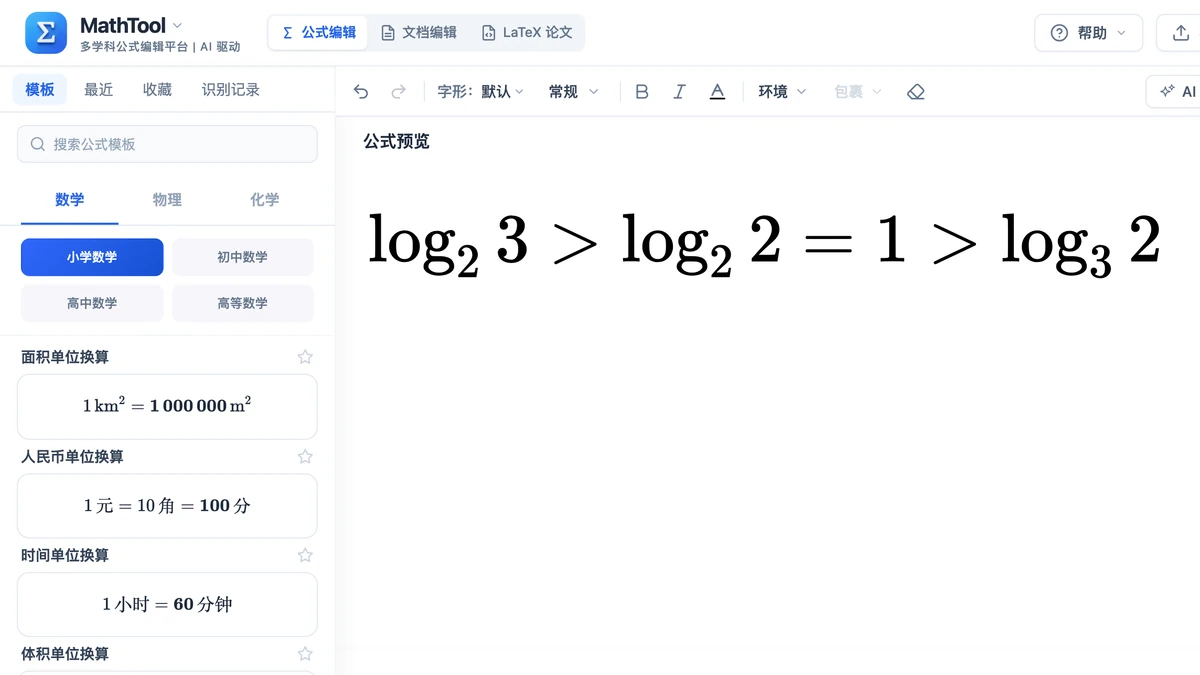Image resolution: width=1200 pixels, height=675 pixels.
Task: Select the 数学 subject tab
Action: click(70, 200)
